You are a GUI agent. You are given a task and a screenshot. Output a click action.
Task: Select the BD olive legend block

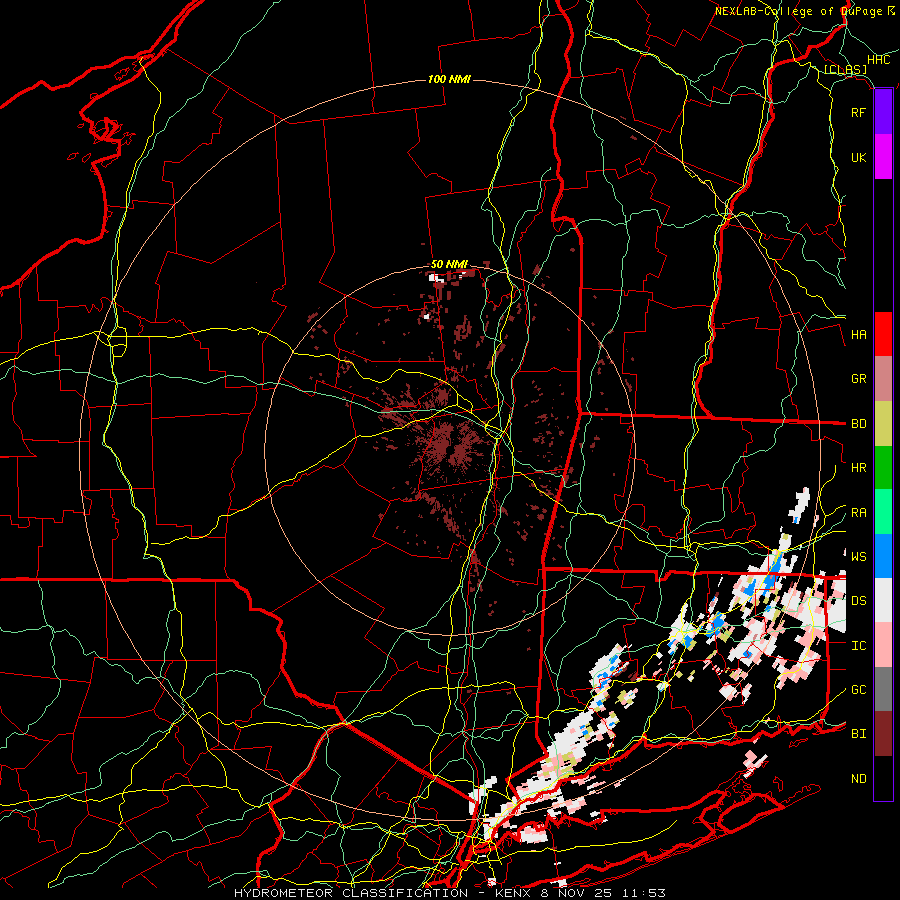(x=883, y=424)
